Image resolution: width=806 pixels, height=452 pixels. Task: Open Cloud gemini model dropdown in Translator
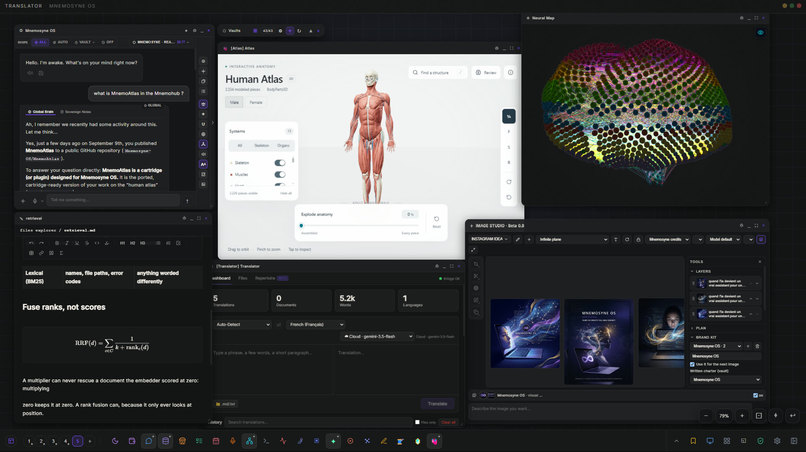coord(377,336)
